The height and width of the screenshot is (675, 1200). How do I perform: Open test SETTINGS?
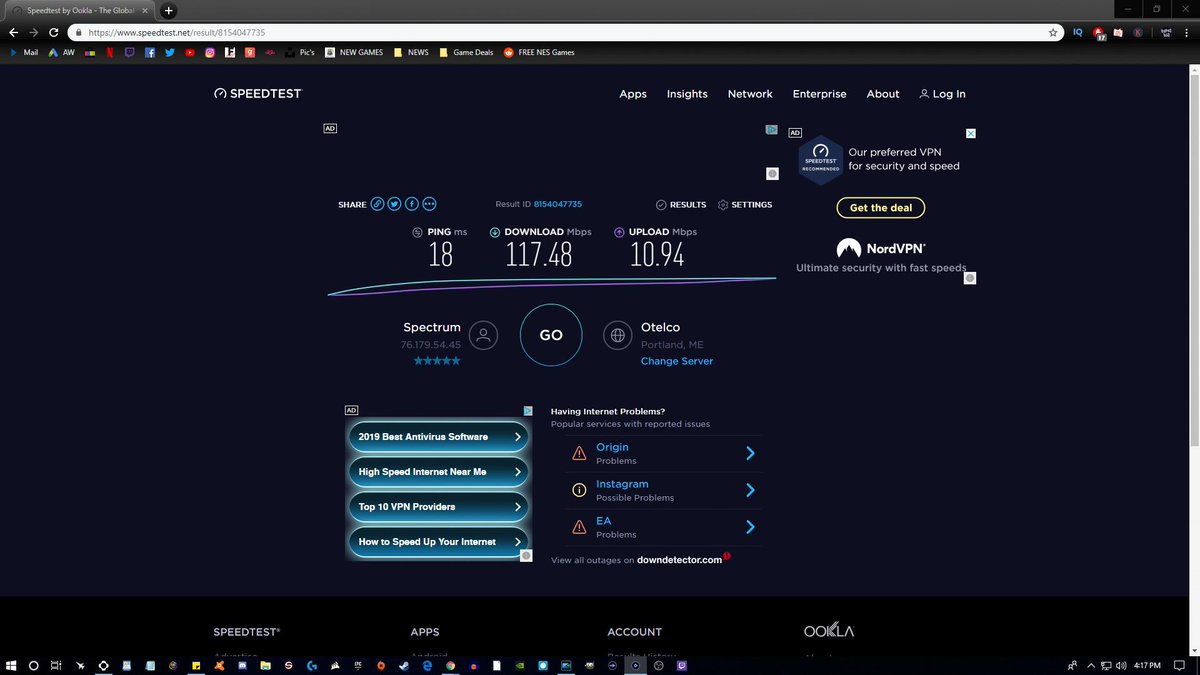tap(745, 205)
